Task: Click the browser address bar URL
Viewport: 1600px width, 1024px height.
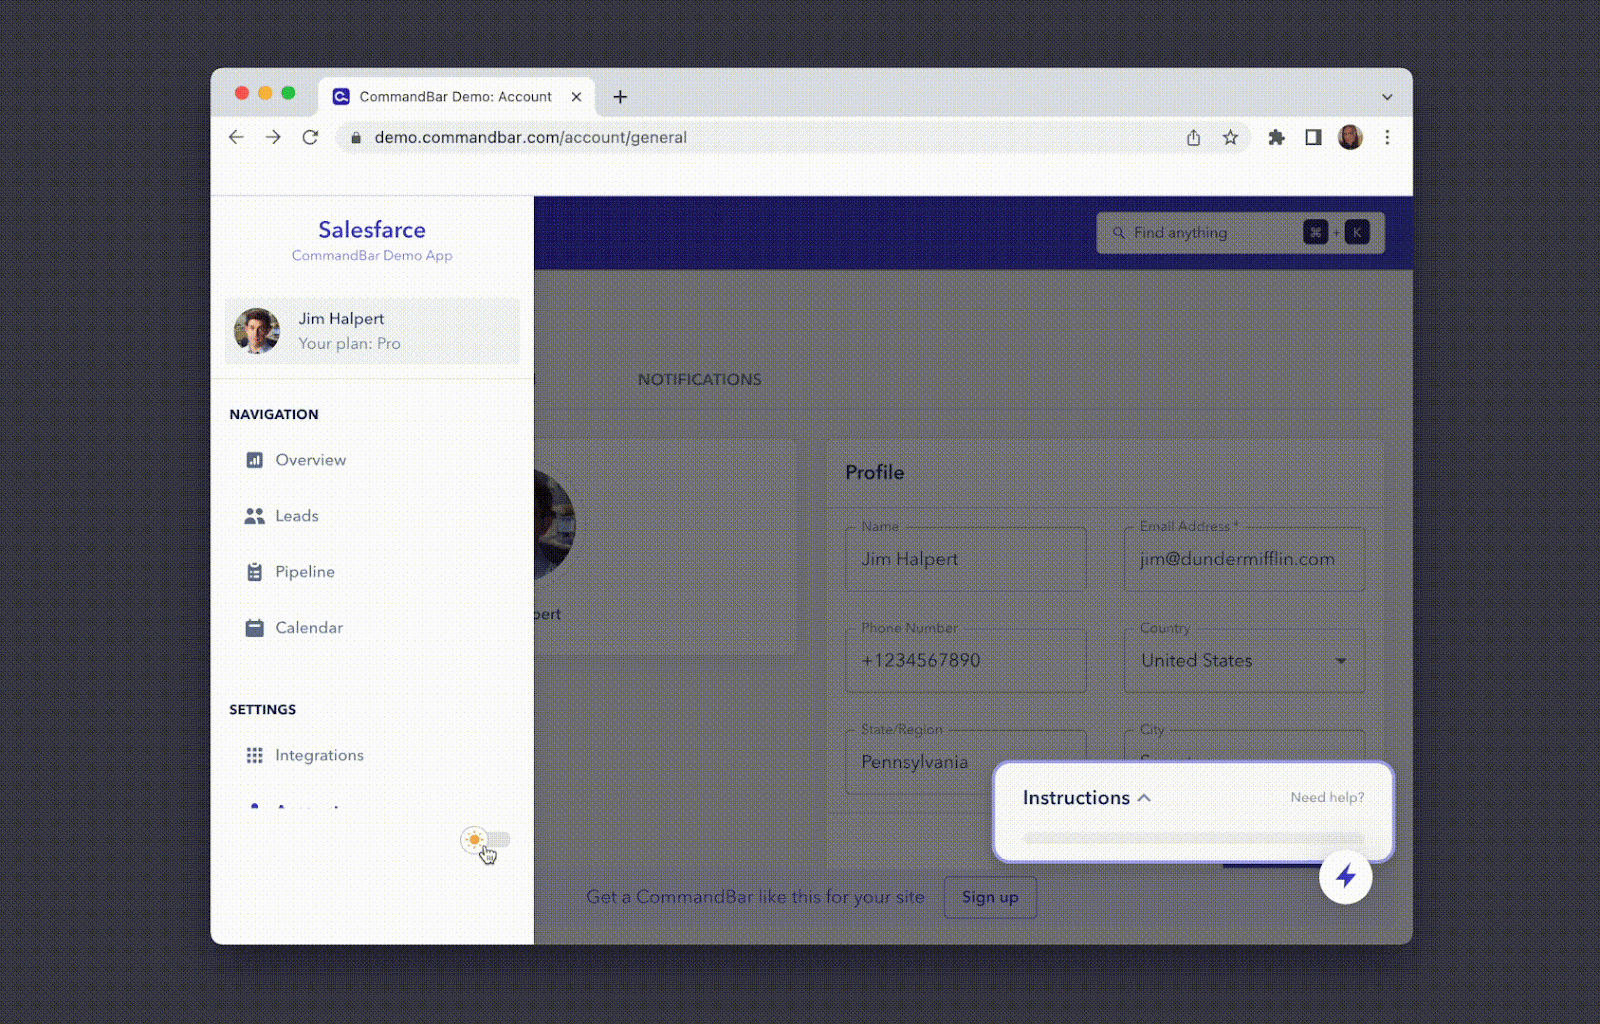Action: click(x=530, y=138)
